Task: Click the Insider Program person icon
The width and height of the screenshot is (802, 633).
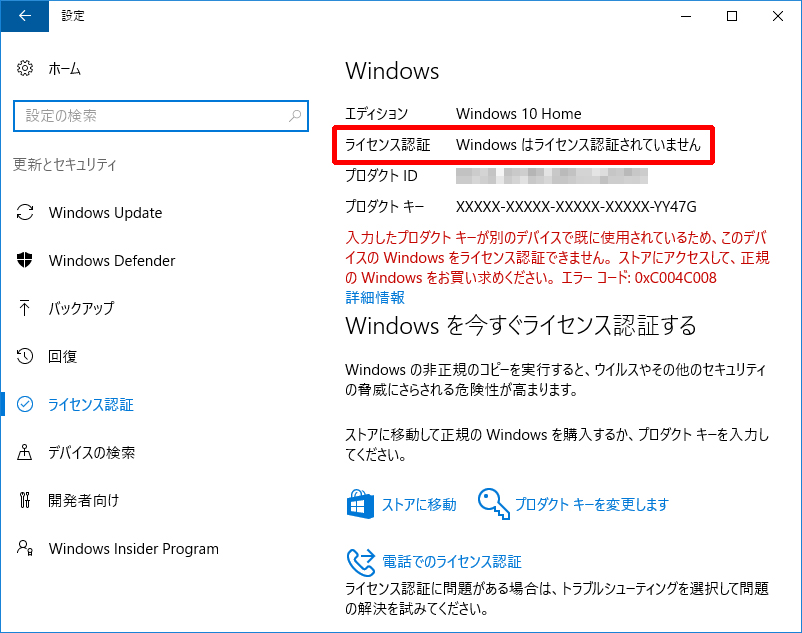Action: [x=25, y=548]
